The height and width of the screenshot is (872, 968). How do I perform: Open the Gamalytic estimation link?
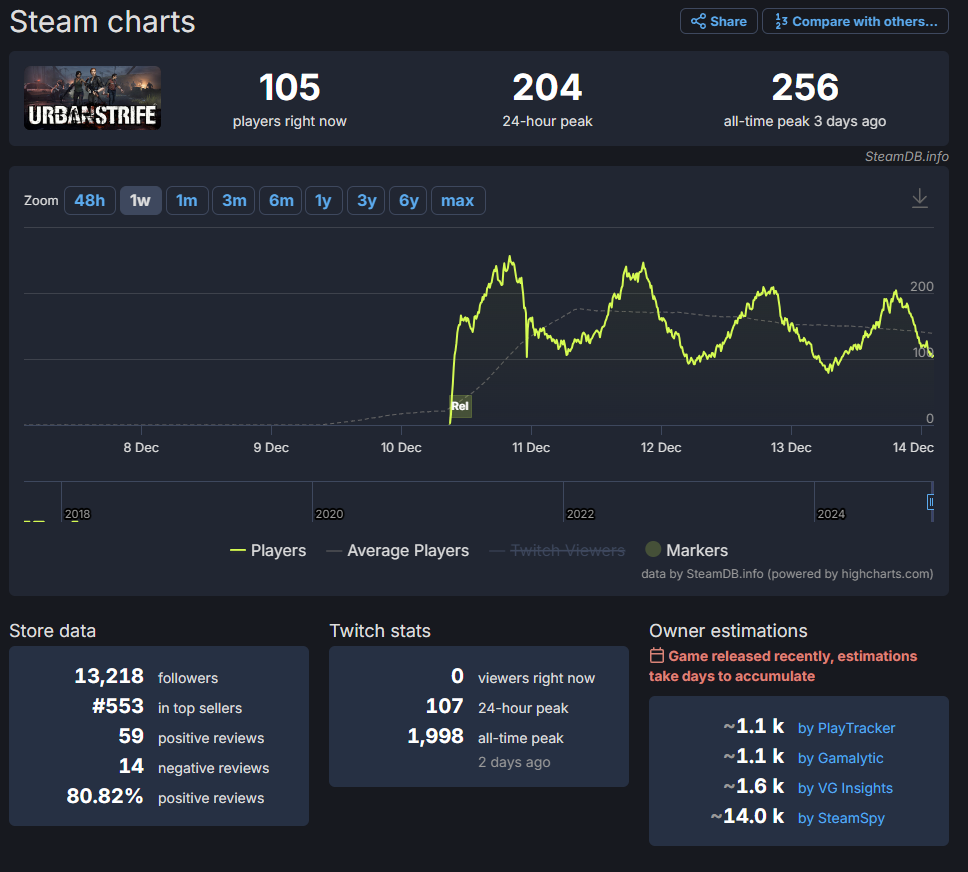click(x=840, y=758)
